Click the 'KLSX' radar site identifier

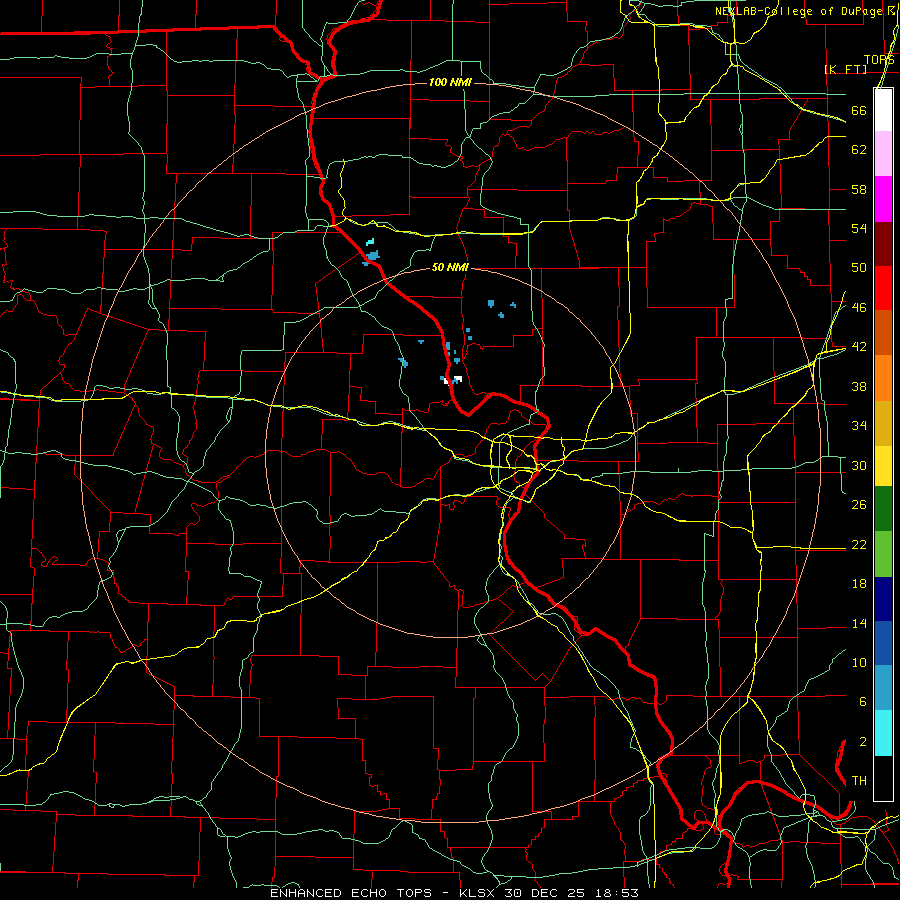point(479,893)
